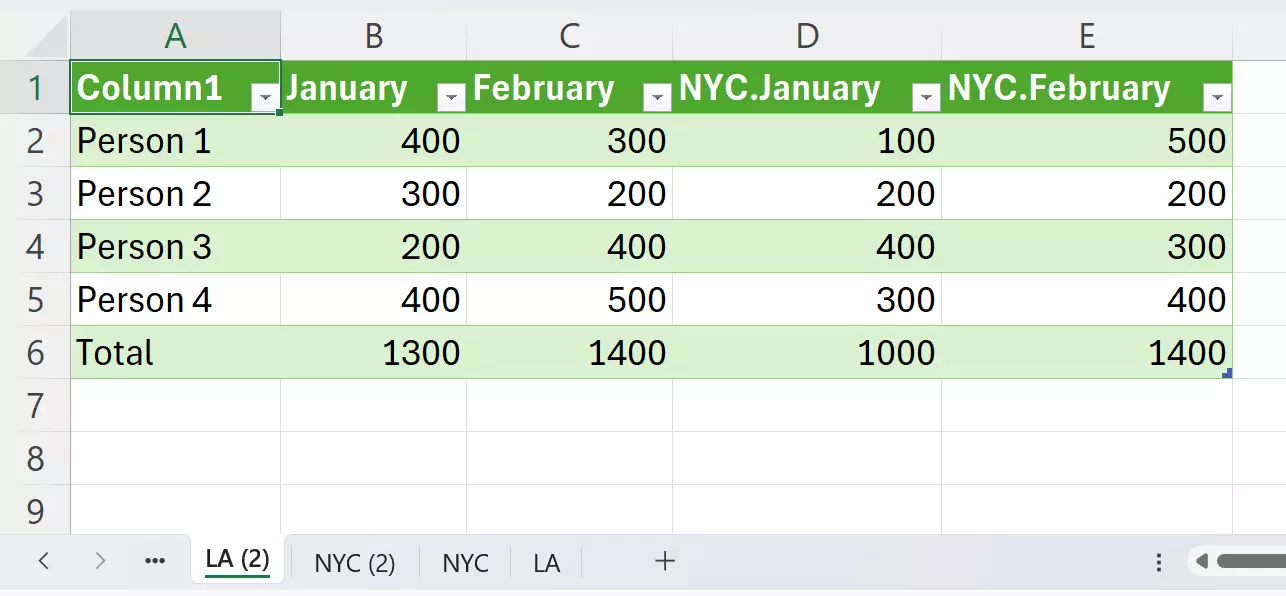Select row 6 header
This screenshot has height=596, width=1286.
[x=35, y=352]
